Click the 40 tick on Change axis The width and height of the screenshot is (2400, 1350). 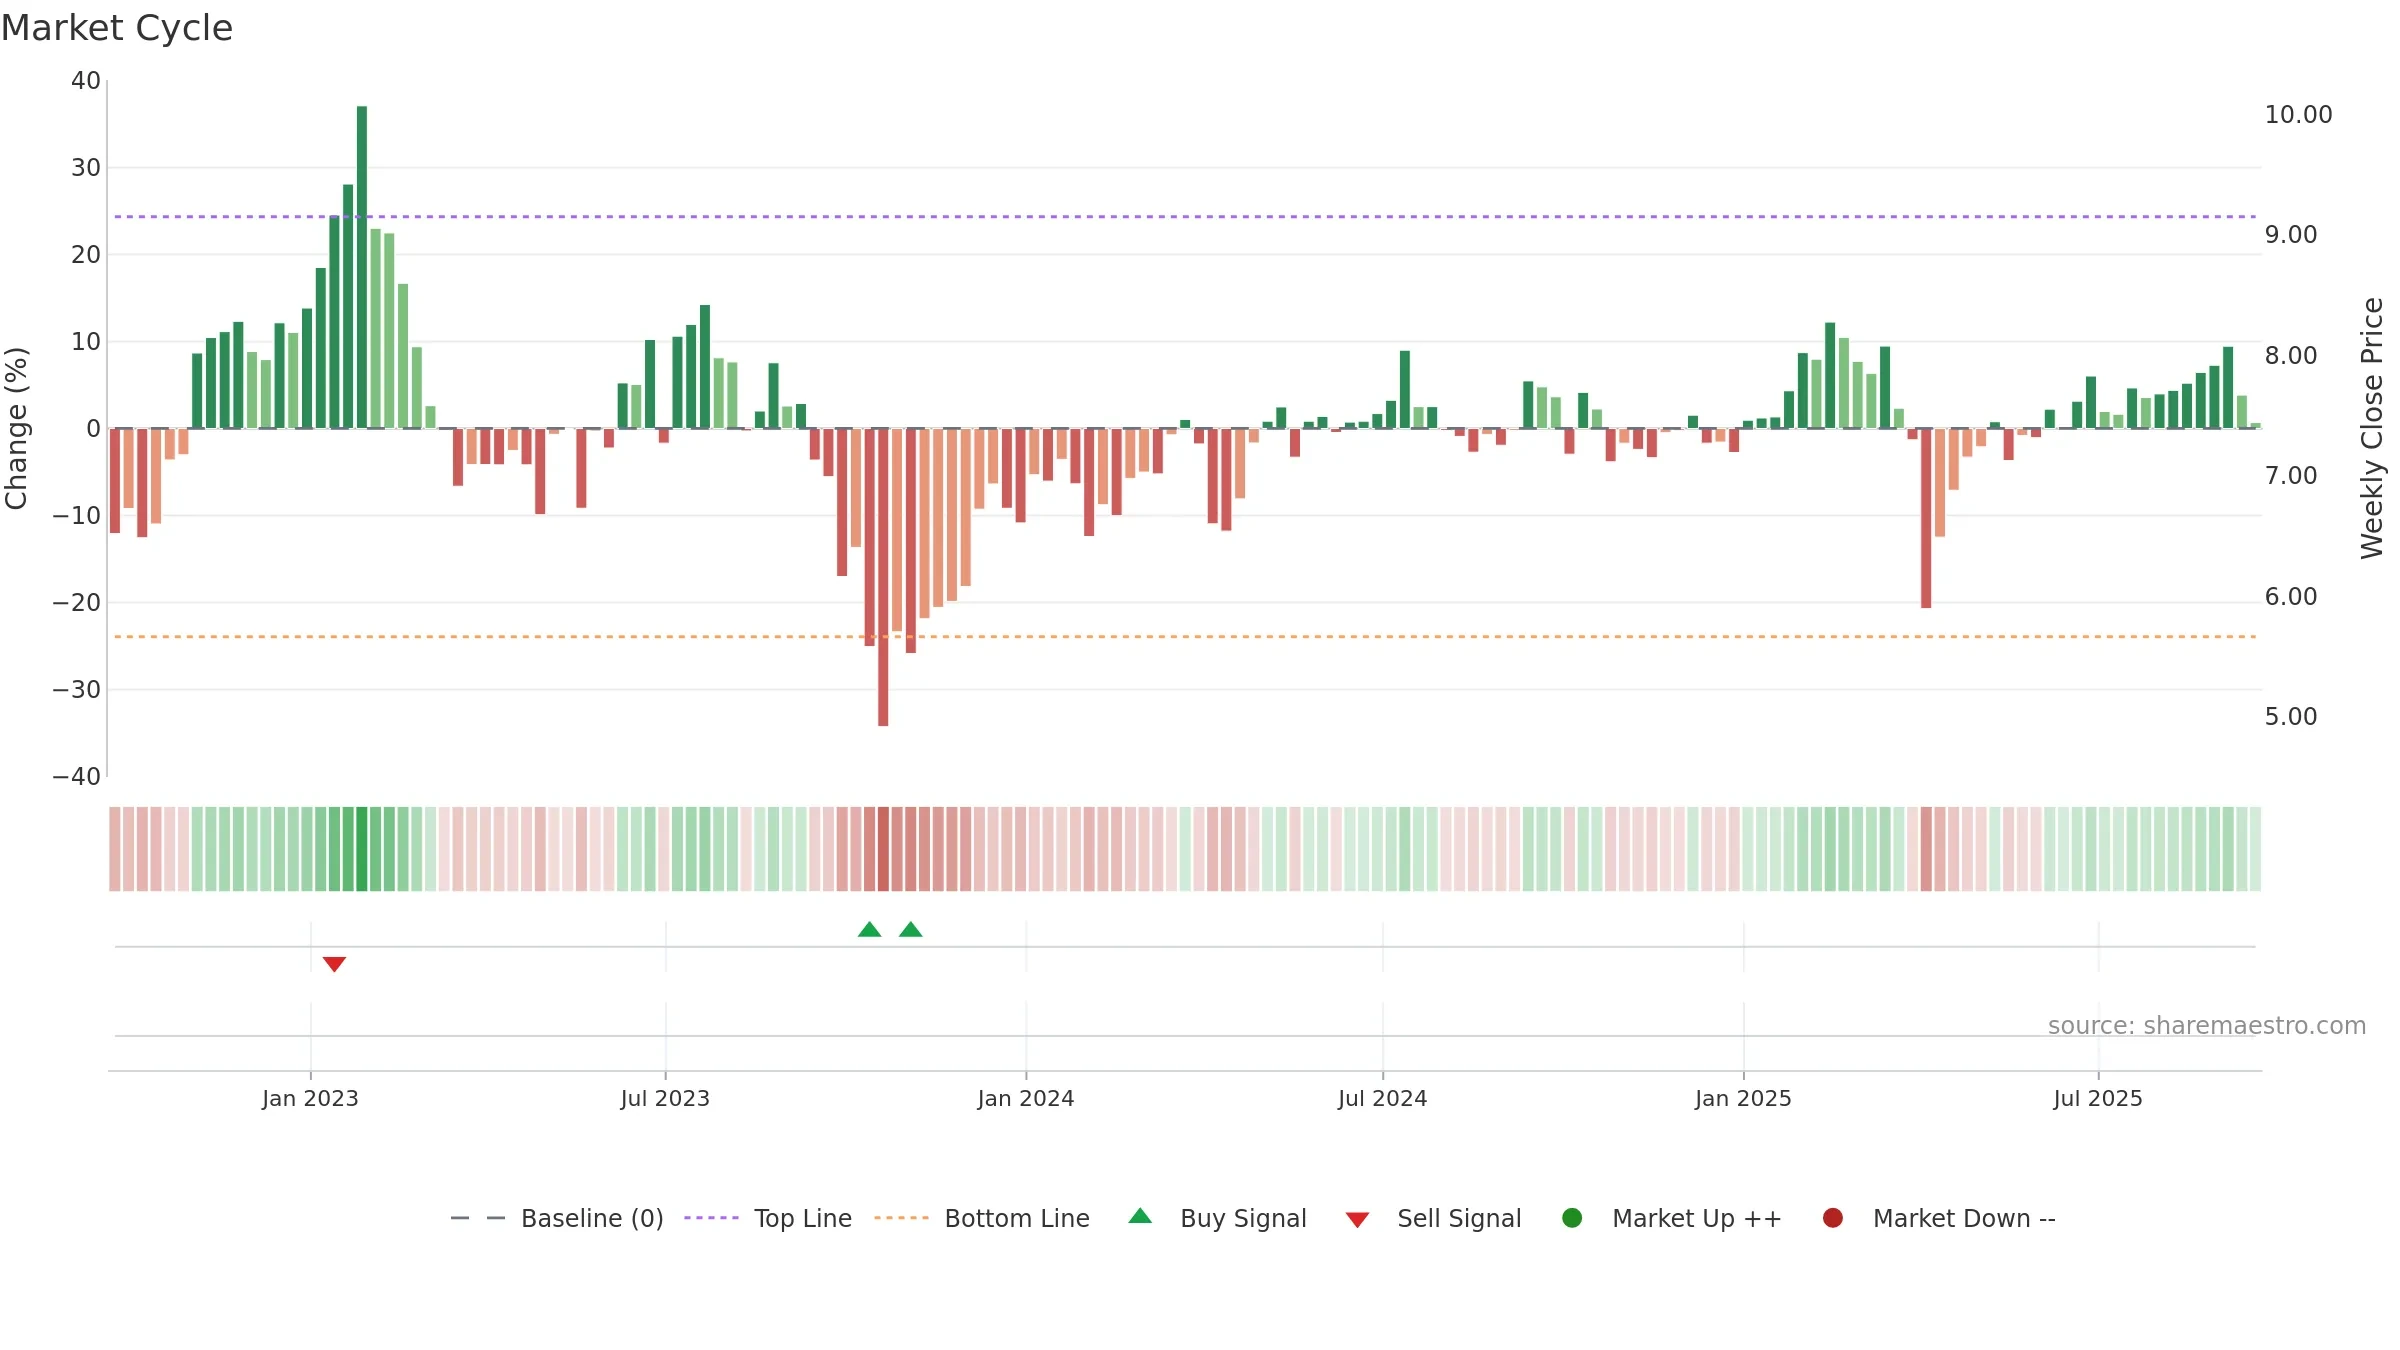click(x=86, y=81)
